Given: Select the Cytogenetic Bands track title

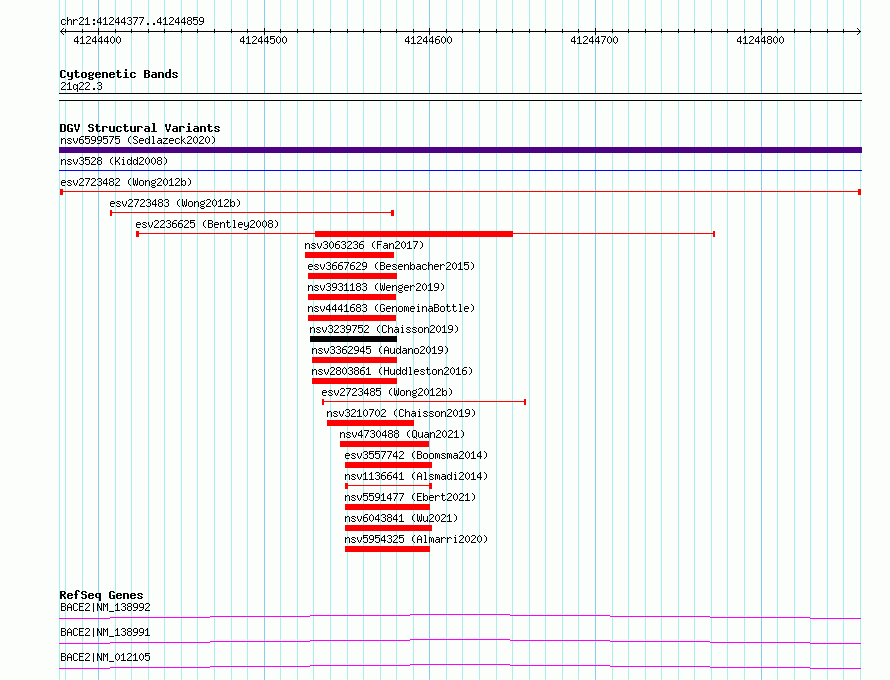Looking at the screenshot, I should 119,74.
